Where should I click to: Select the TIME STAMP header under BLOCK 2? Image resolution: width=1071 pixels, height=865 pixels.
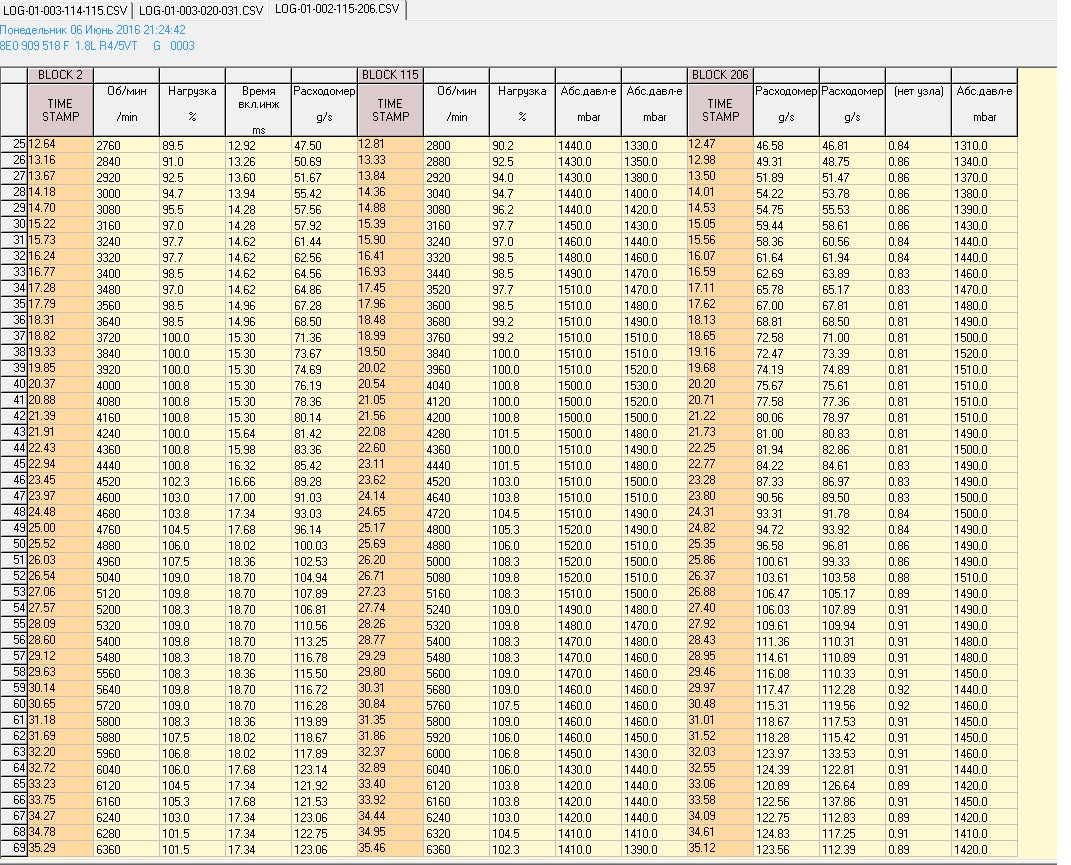pos(60,110)
